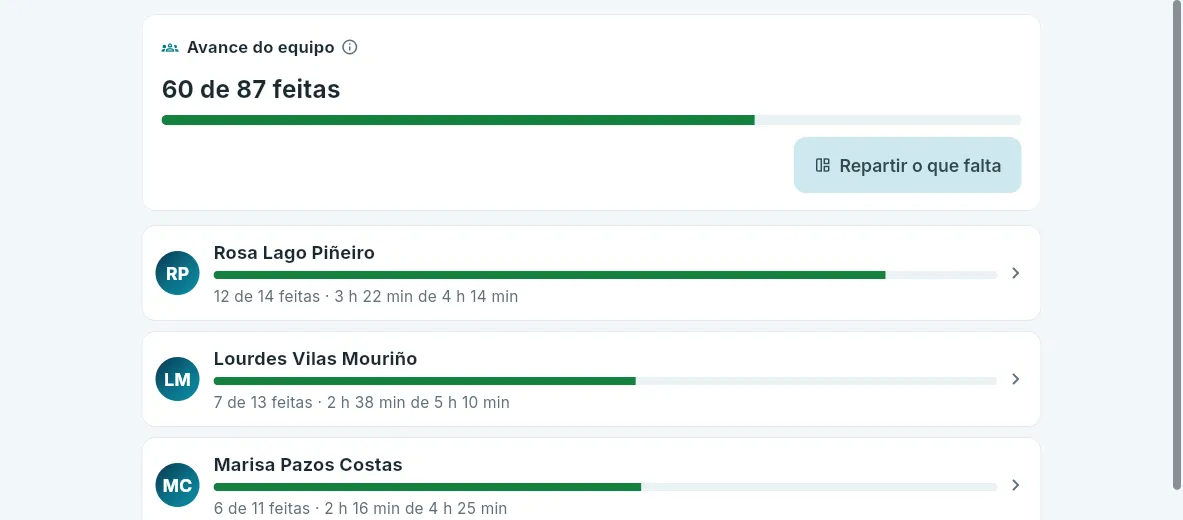1183x520 pixels.
Task: Click the LM avatar for Lourdes Vilas
Action: pos(177,379)
